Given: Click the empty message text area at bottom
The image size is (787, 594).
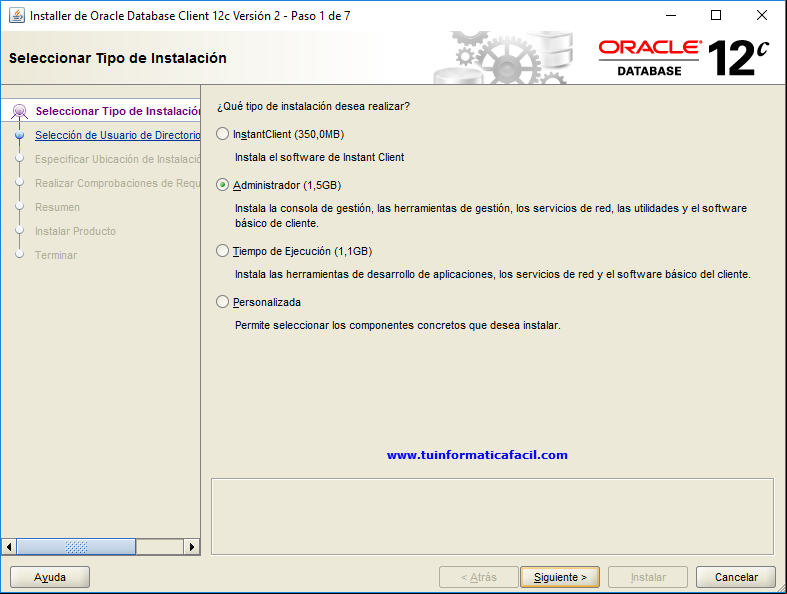Looking at the screenshot, I should (492, 517).
